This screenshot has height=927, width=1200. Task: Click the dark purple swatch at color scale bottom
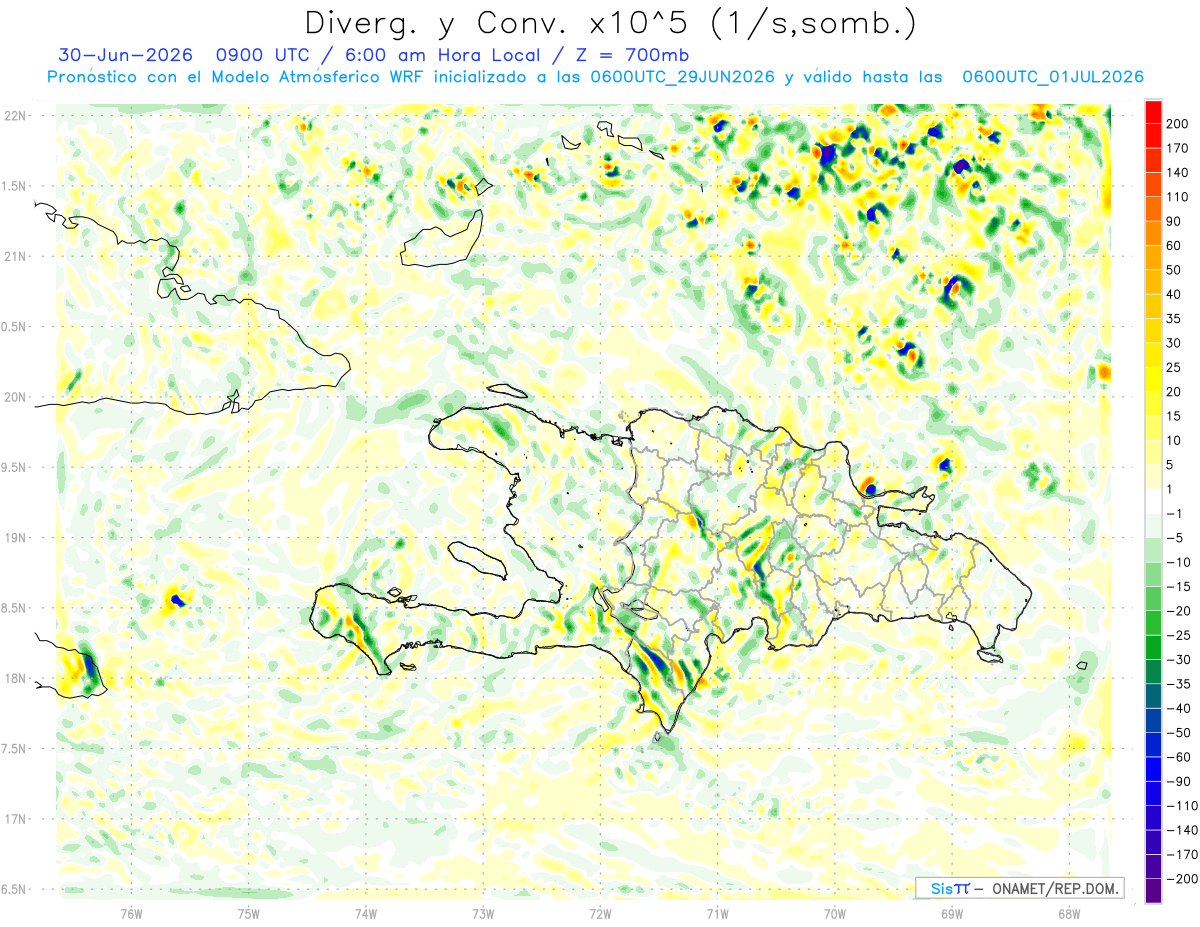(x=1153, y=891)
